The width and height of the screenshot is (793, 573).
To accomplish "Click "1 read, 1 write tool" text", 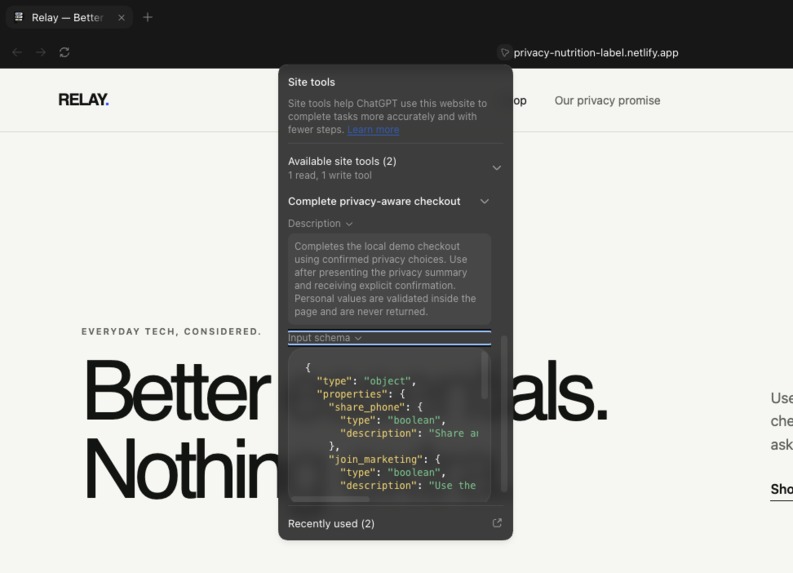I will coord(330,175).
